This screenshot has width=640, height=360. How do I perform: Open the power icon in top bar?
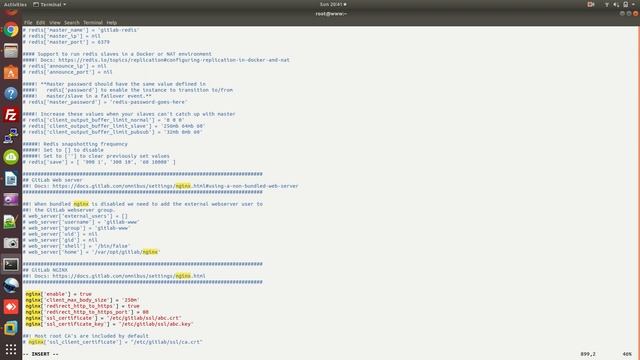click(x=625, y=4)
